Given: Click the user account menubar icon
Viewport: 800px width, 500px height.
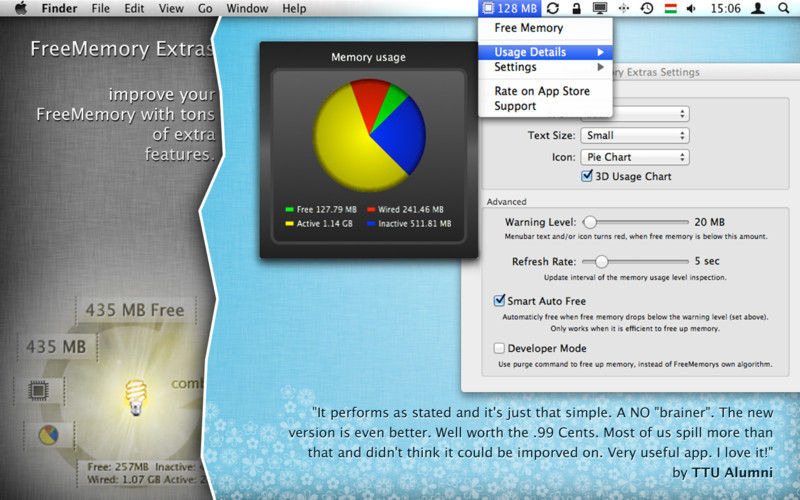Looking at the screenshot, I should [758, 8].
